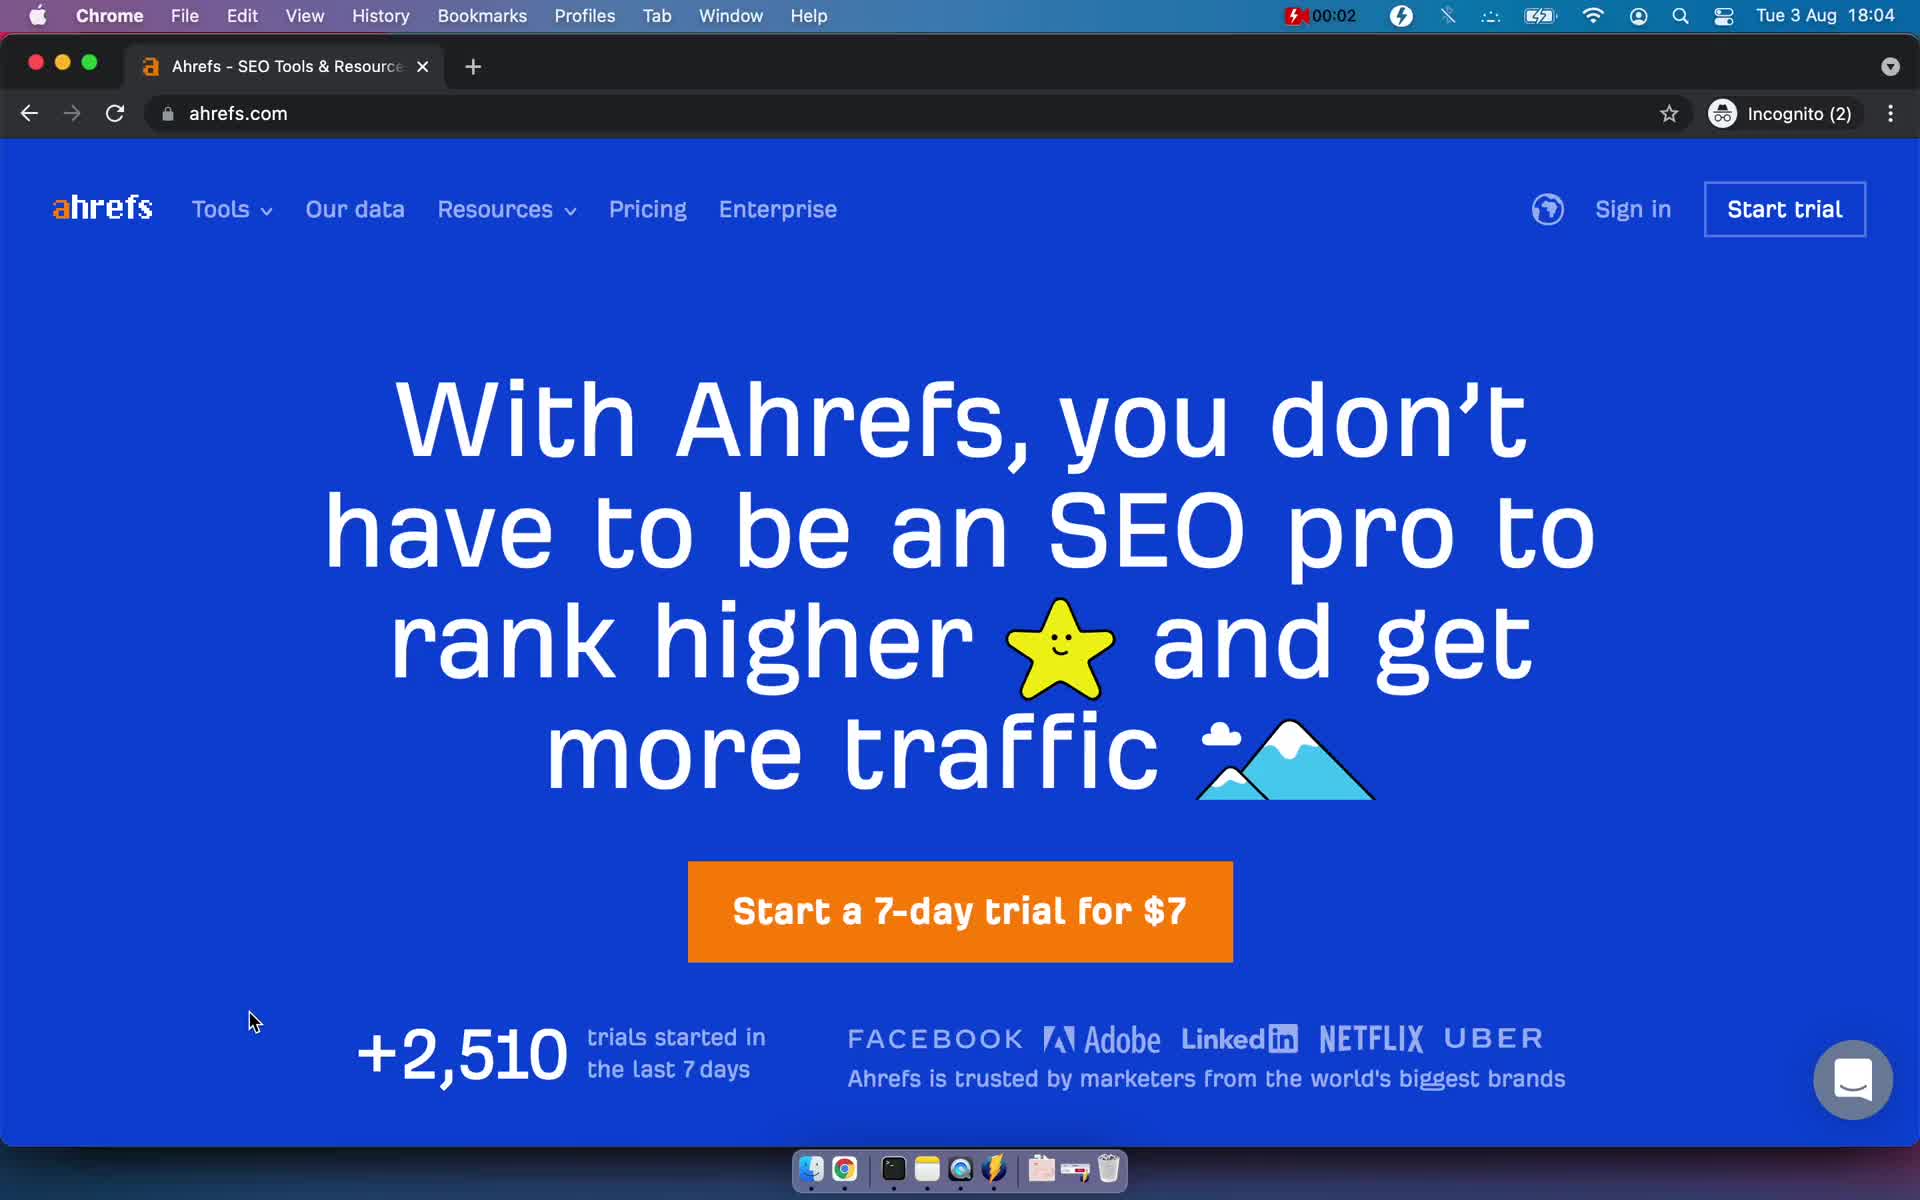Expand the Resources dropdown menu
Image resolution: width=1920 pixels, height=1200 pixels.
[x=506, y=209]
